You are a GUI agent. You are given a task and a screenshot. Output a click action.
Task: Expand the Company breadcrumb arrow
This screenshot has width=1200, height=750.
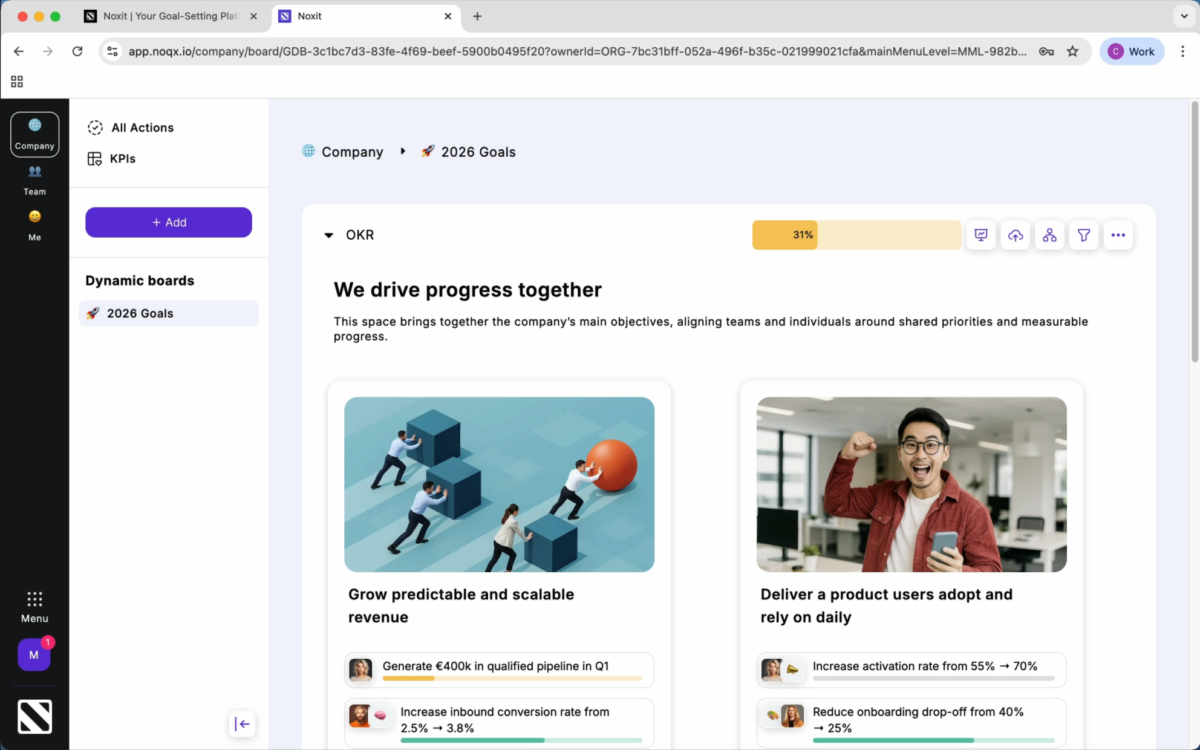coord(403,152)
